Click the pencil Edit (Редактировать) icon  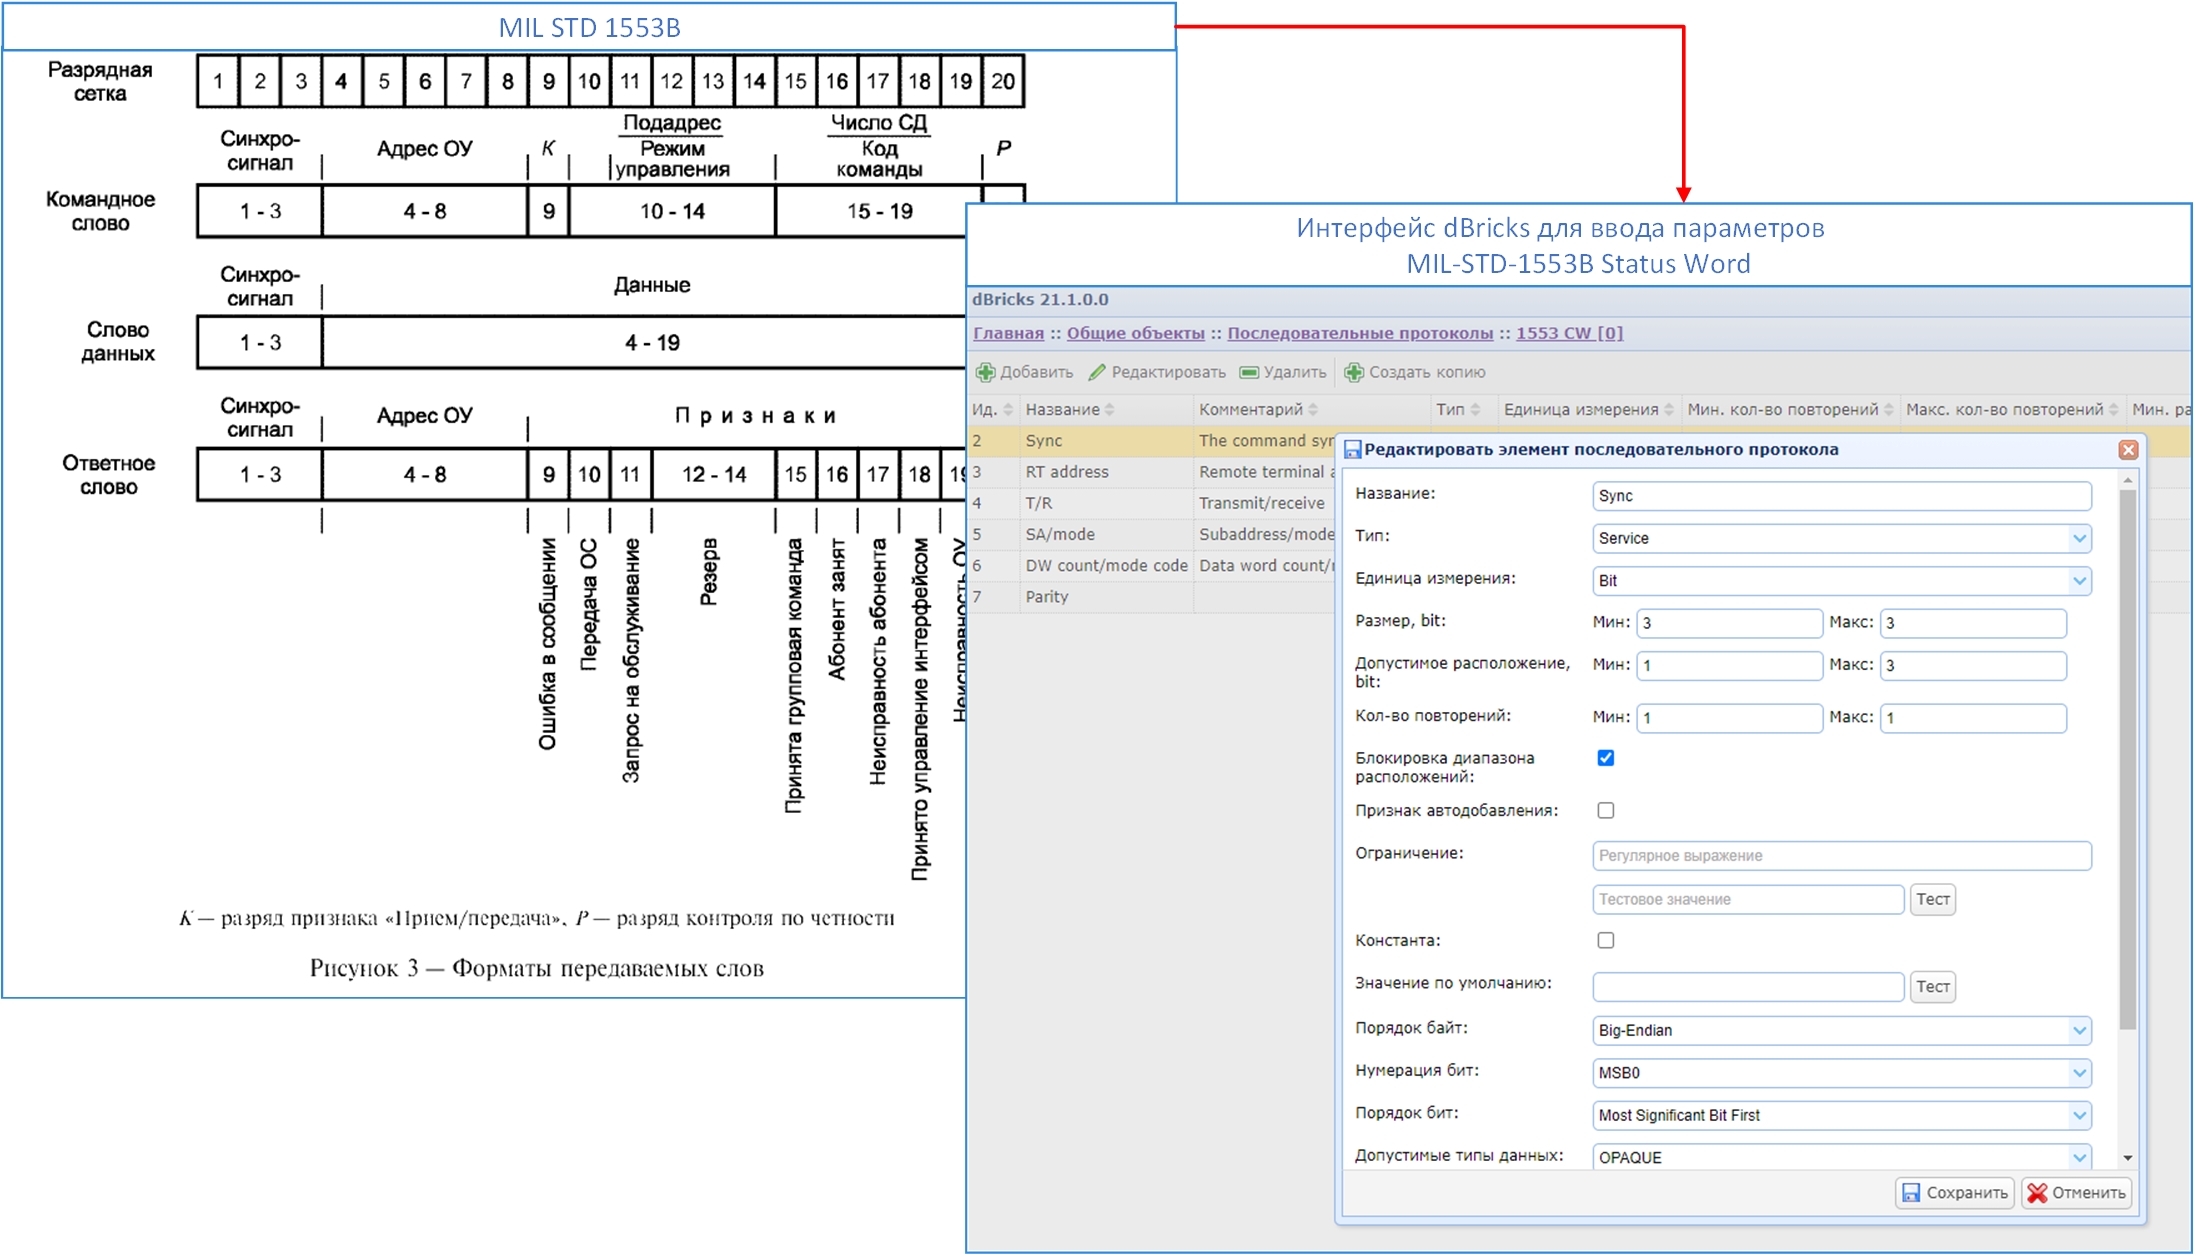tap(1097, 373)
